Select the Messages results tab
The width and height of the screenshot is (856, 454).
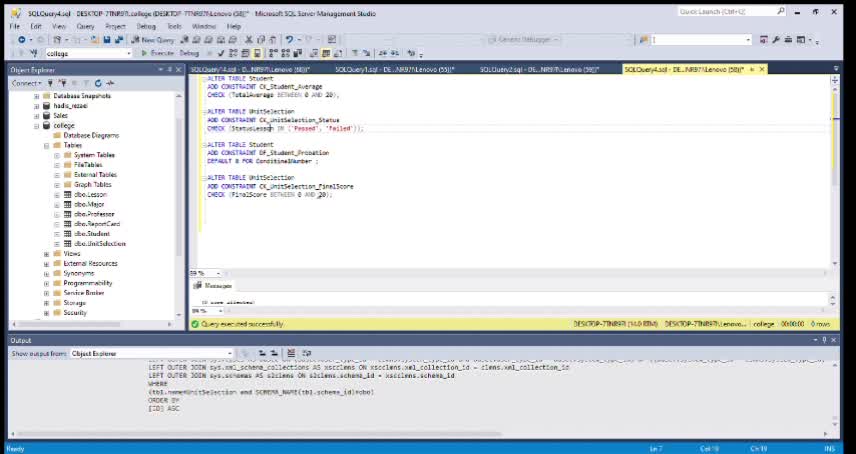pyautogui.click(x=213, y=285)
